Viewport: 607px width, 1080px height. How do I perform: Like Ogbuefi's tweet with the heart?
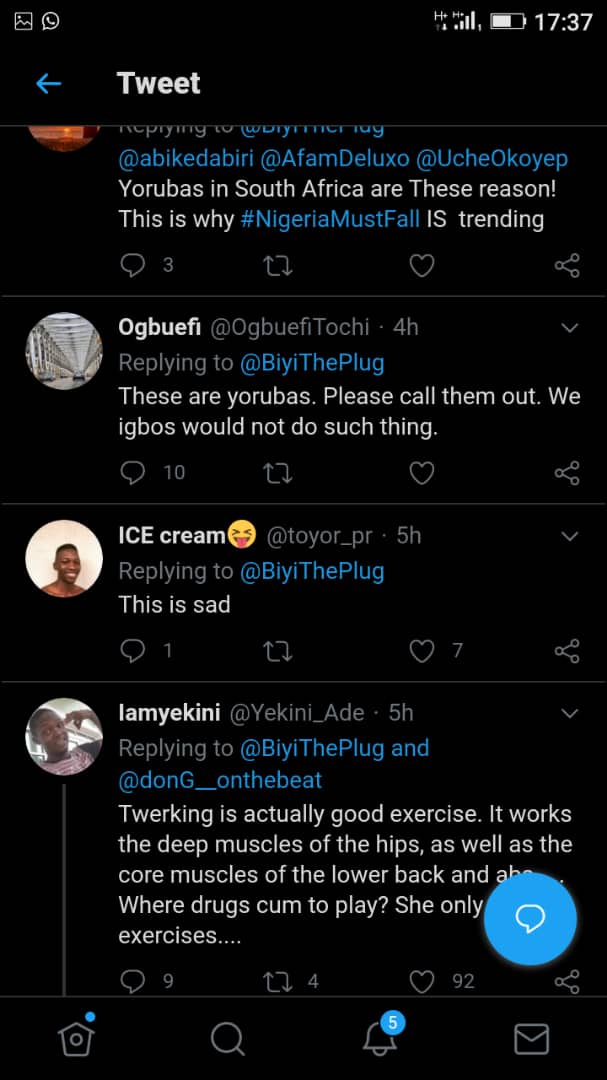pos(422,473)
